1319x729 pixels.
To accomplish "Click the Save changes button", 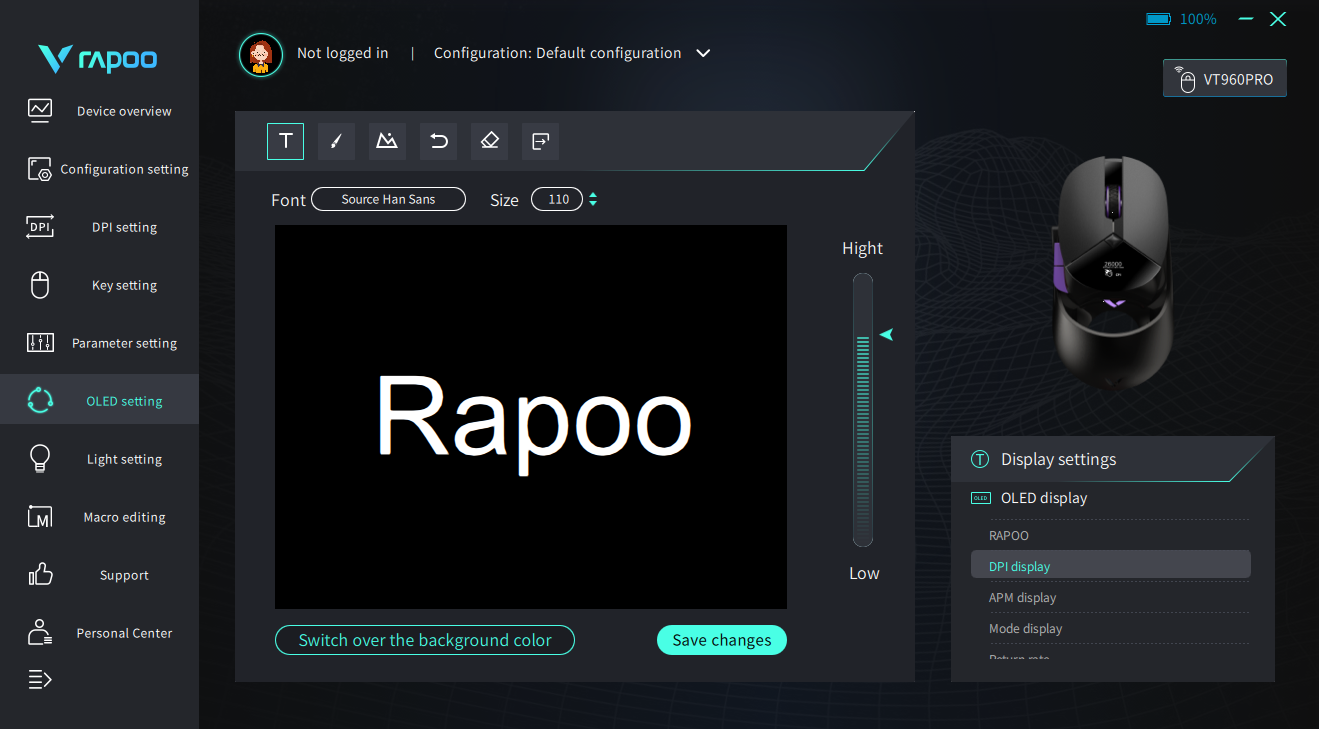I will click(x=722, y=640).
